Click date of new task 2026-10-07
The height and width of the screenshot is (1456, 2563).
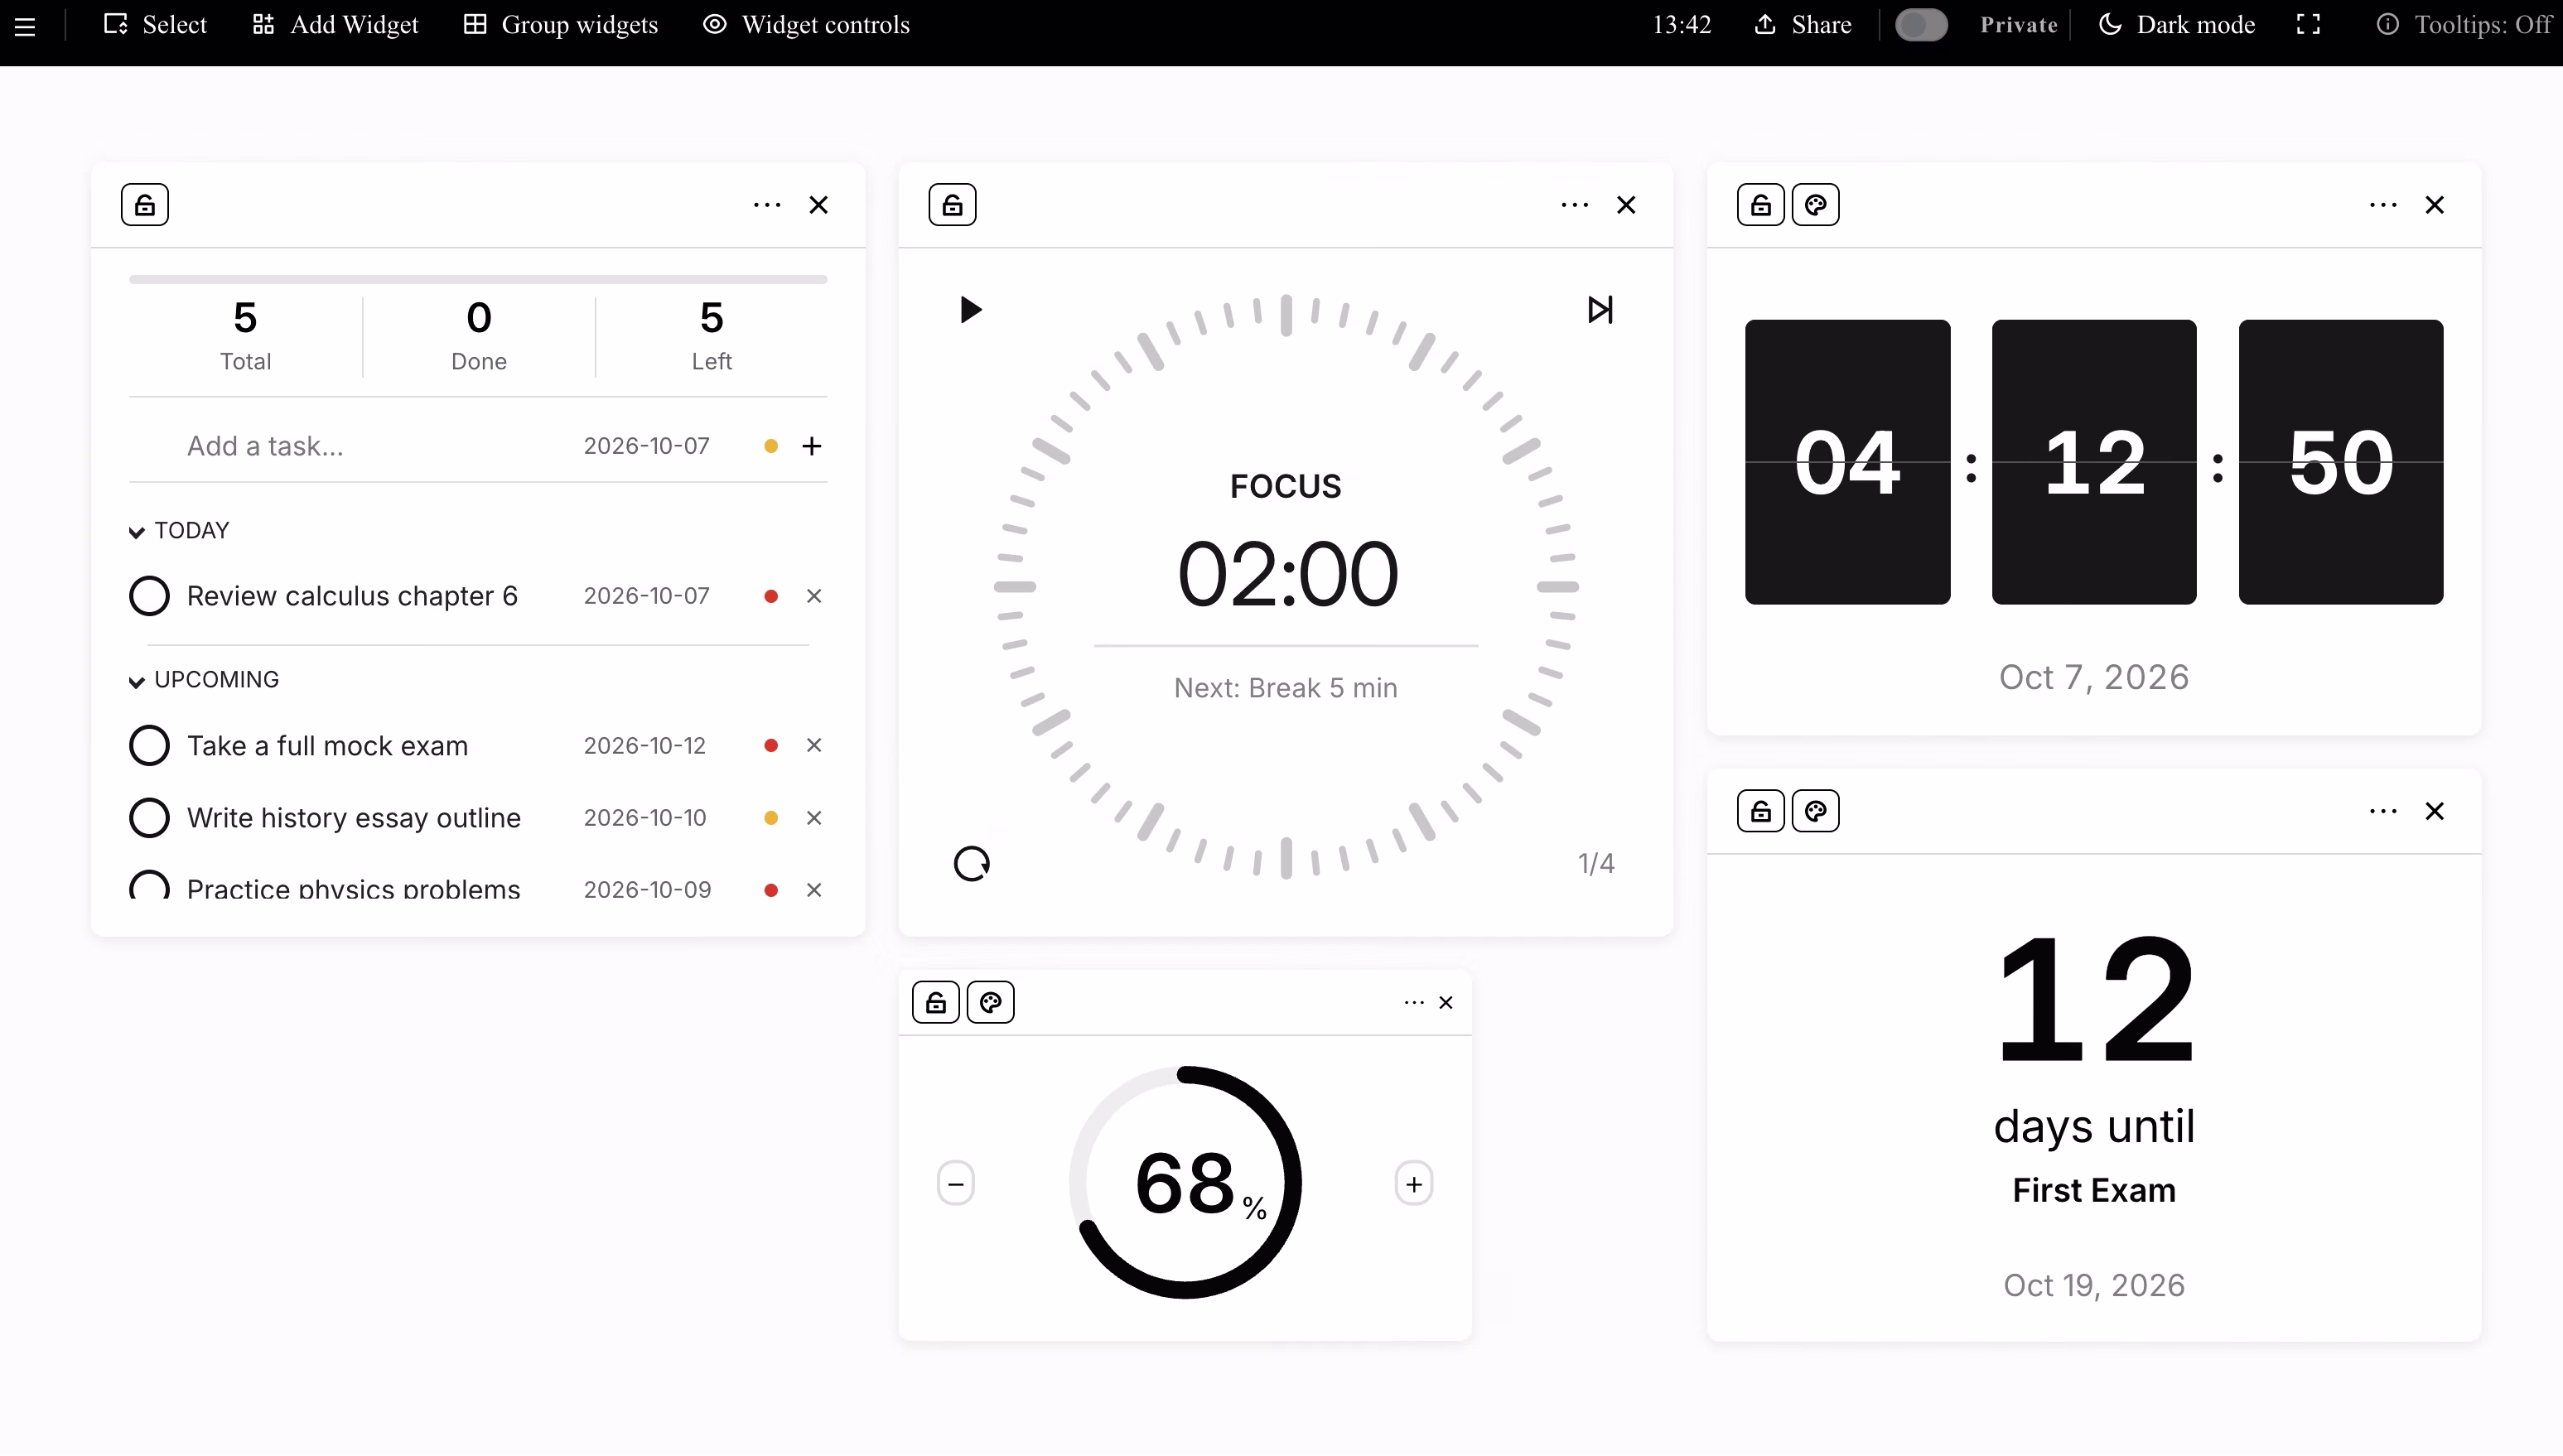647,446
